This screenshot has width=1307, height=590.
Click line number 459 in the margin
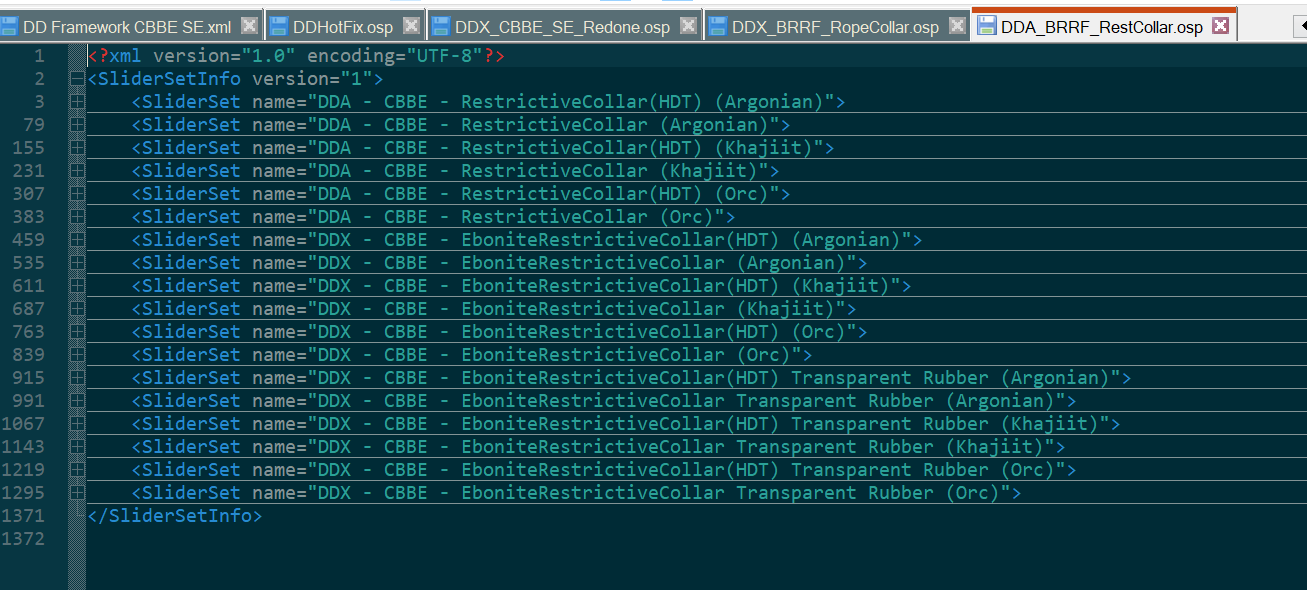pos(29,240)
